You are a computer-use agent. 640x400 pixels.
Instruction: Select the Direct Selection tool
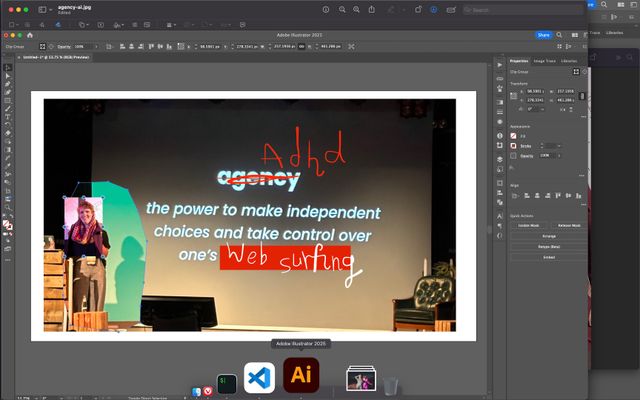click(x=7, y=76)
